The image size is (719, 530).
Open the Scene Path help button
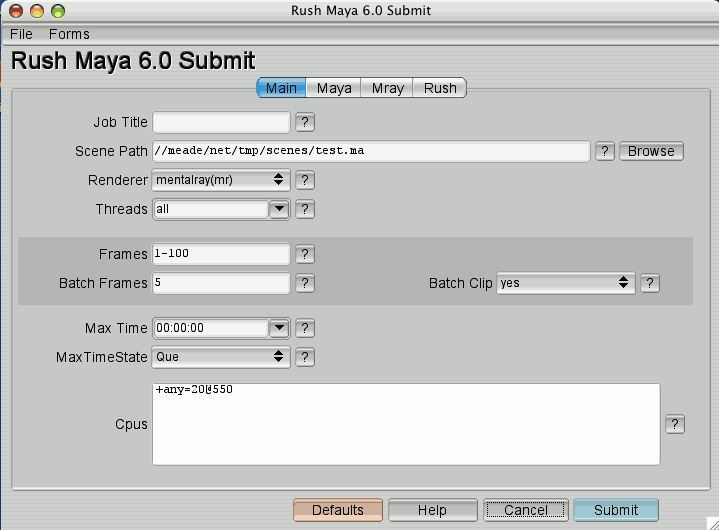(605, 151)
